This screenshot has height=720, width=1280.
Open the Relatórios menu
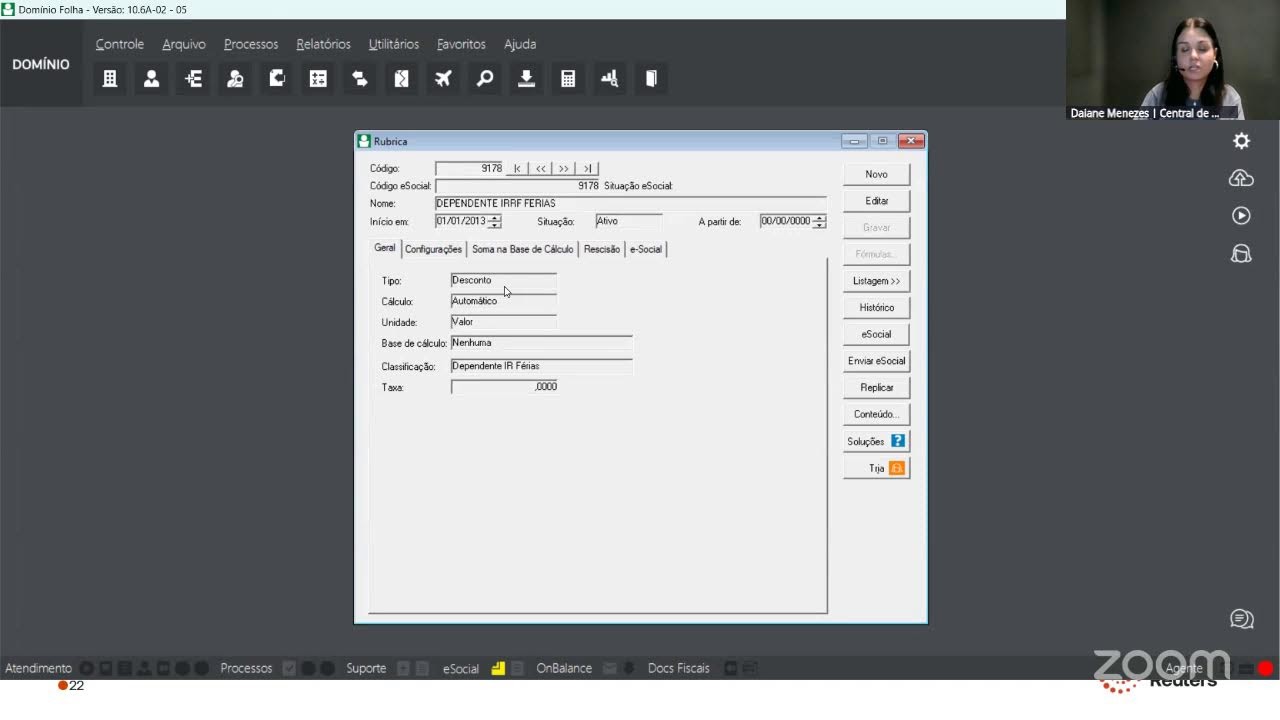coord(323,44)
